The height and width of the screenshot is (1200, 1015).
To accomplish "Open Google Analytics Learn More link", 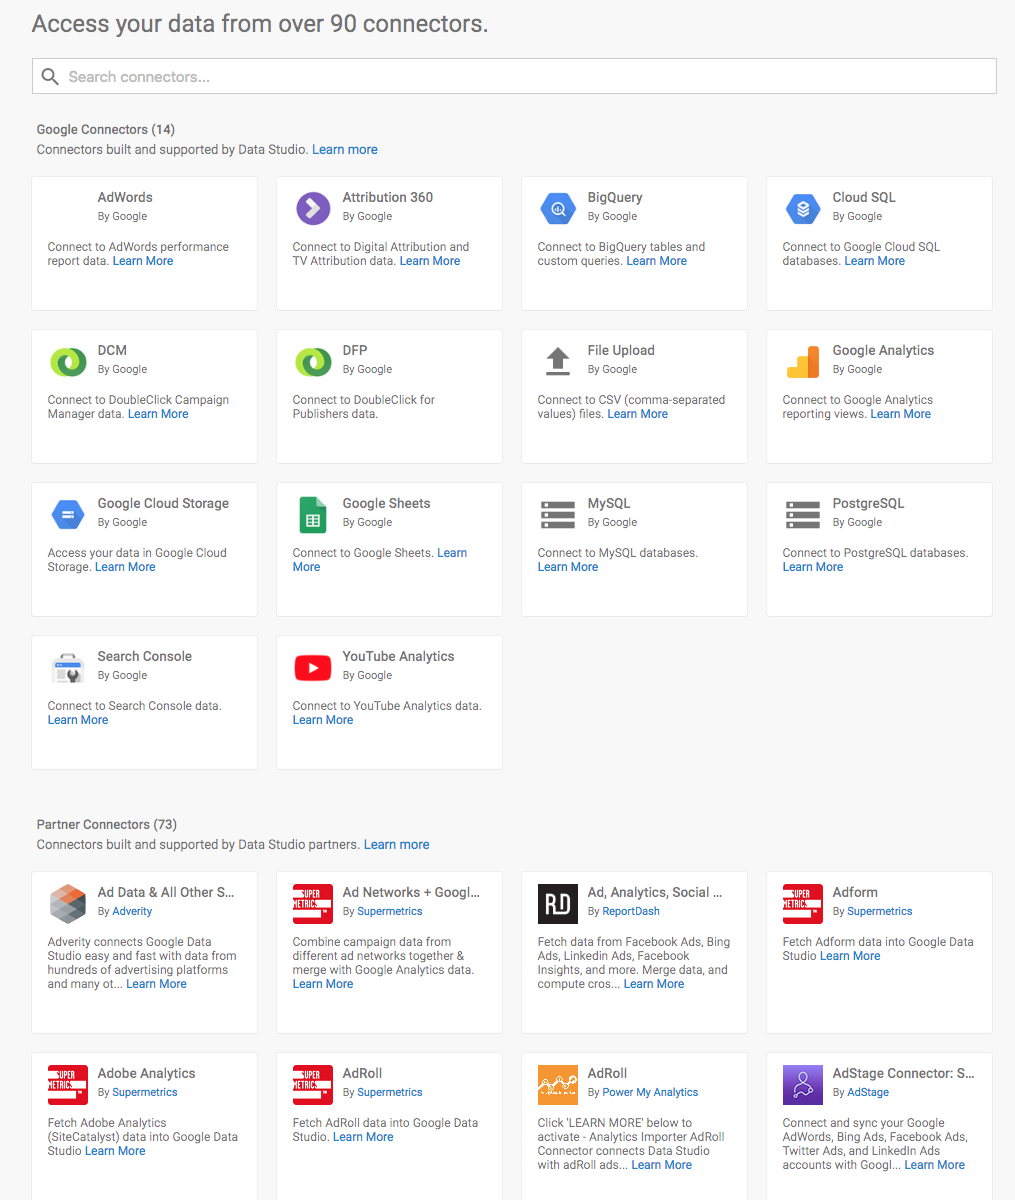I will [901, 414].
